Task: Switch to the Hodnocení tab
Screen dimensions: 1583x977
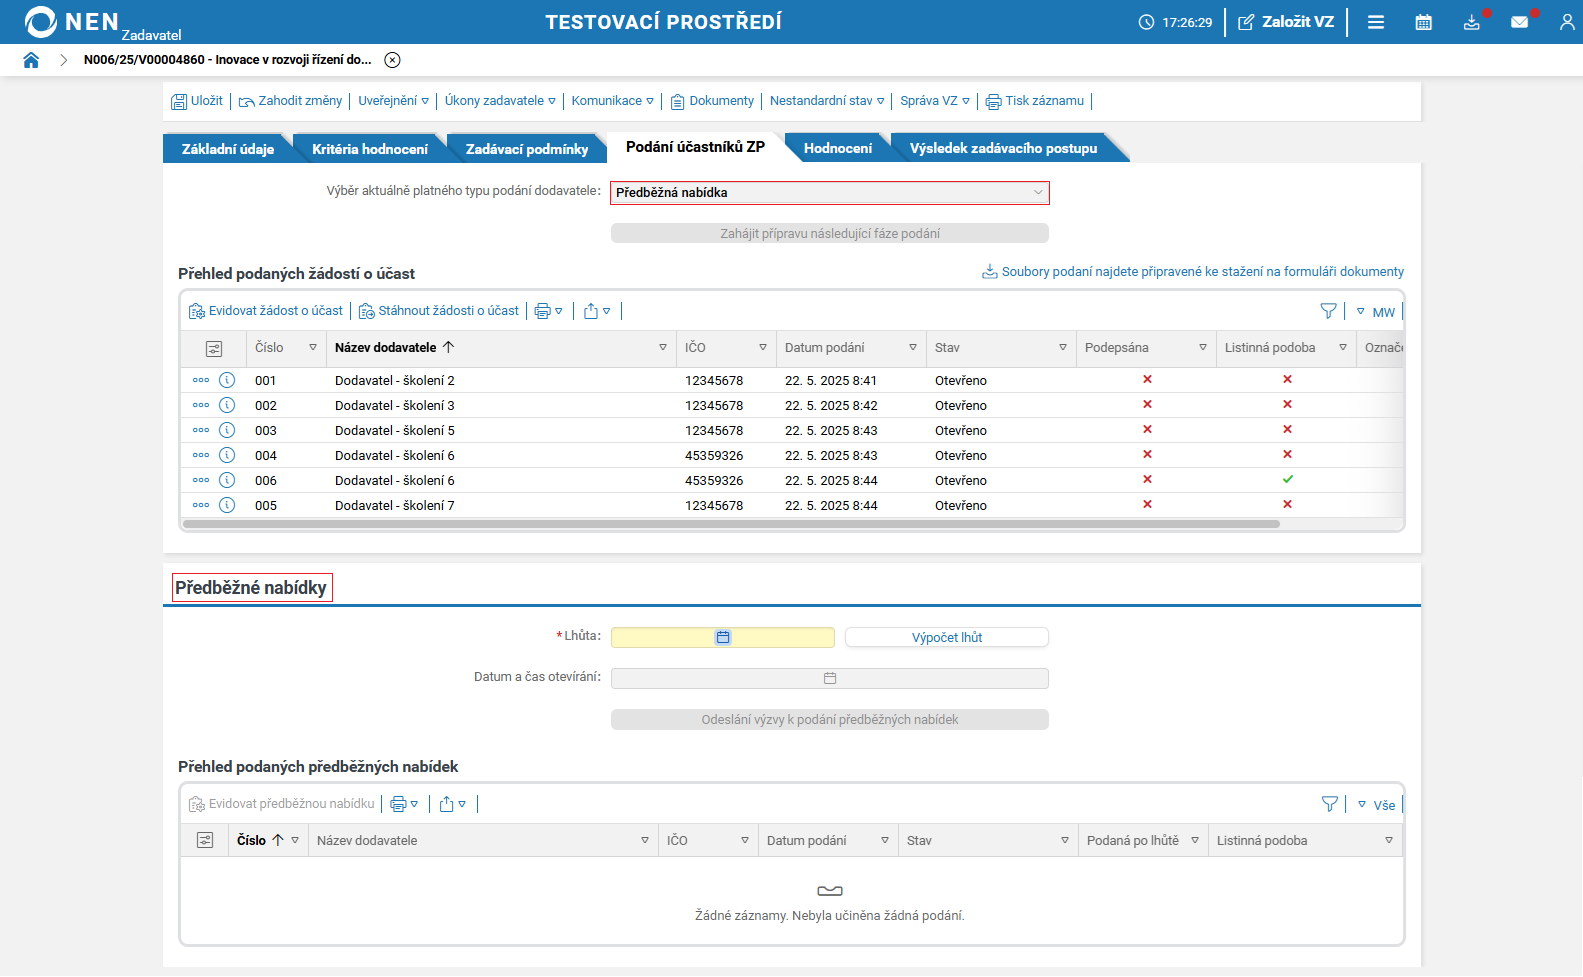Action: 837,148
